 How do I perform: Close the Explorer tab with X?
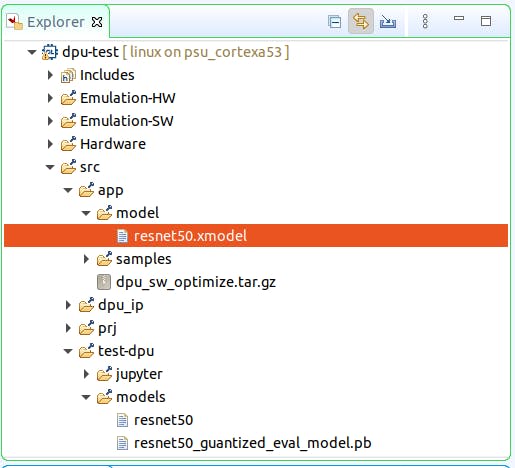97,22
